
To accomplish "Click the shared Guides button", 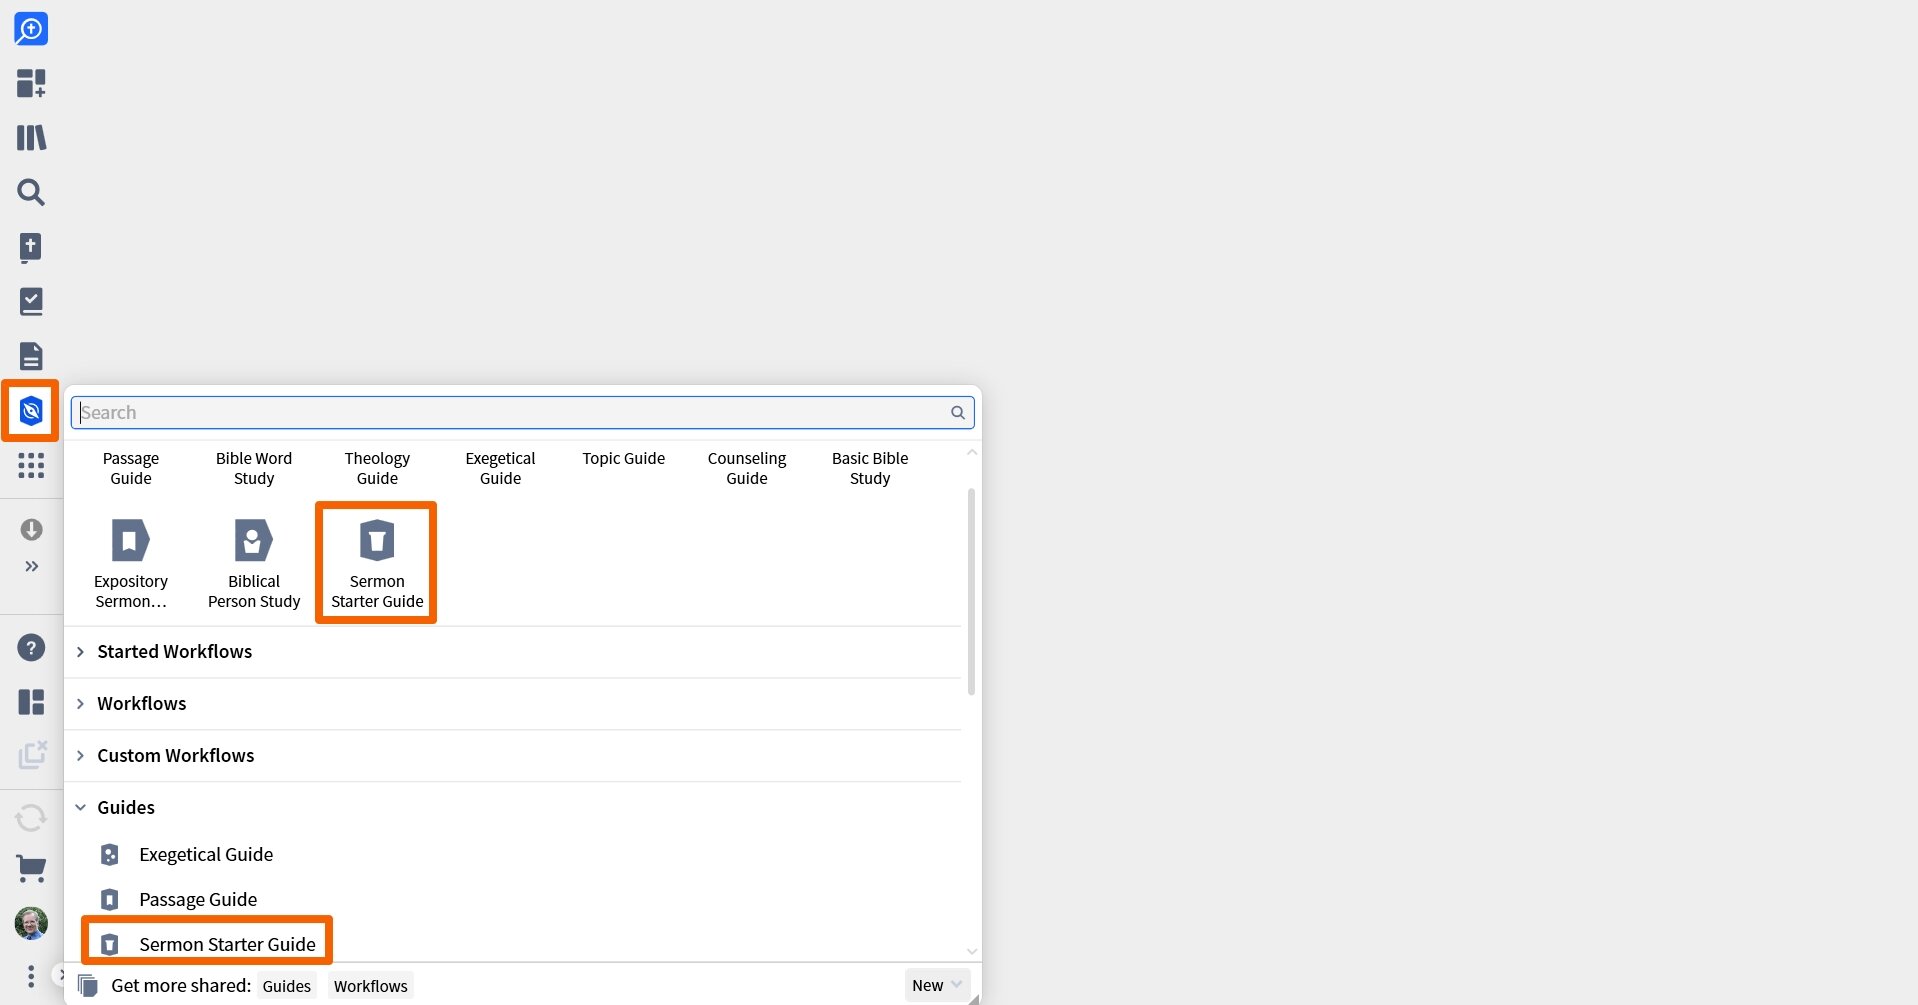I will 286,986.
